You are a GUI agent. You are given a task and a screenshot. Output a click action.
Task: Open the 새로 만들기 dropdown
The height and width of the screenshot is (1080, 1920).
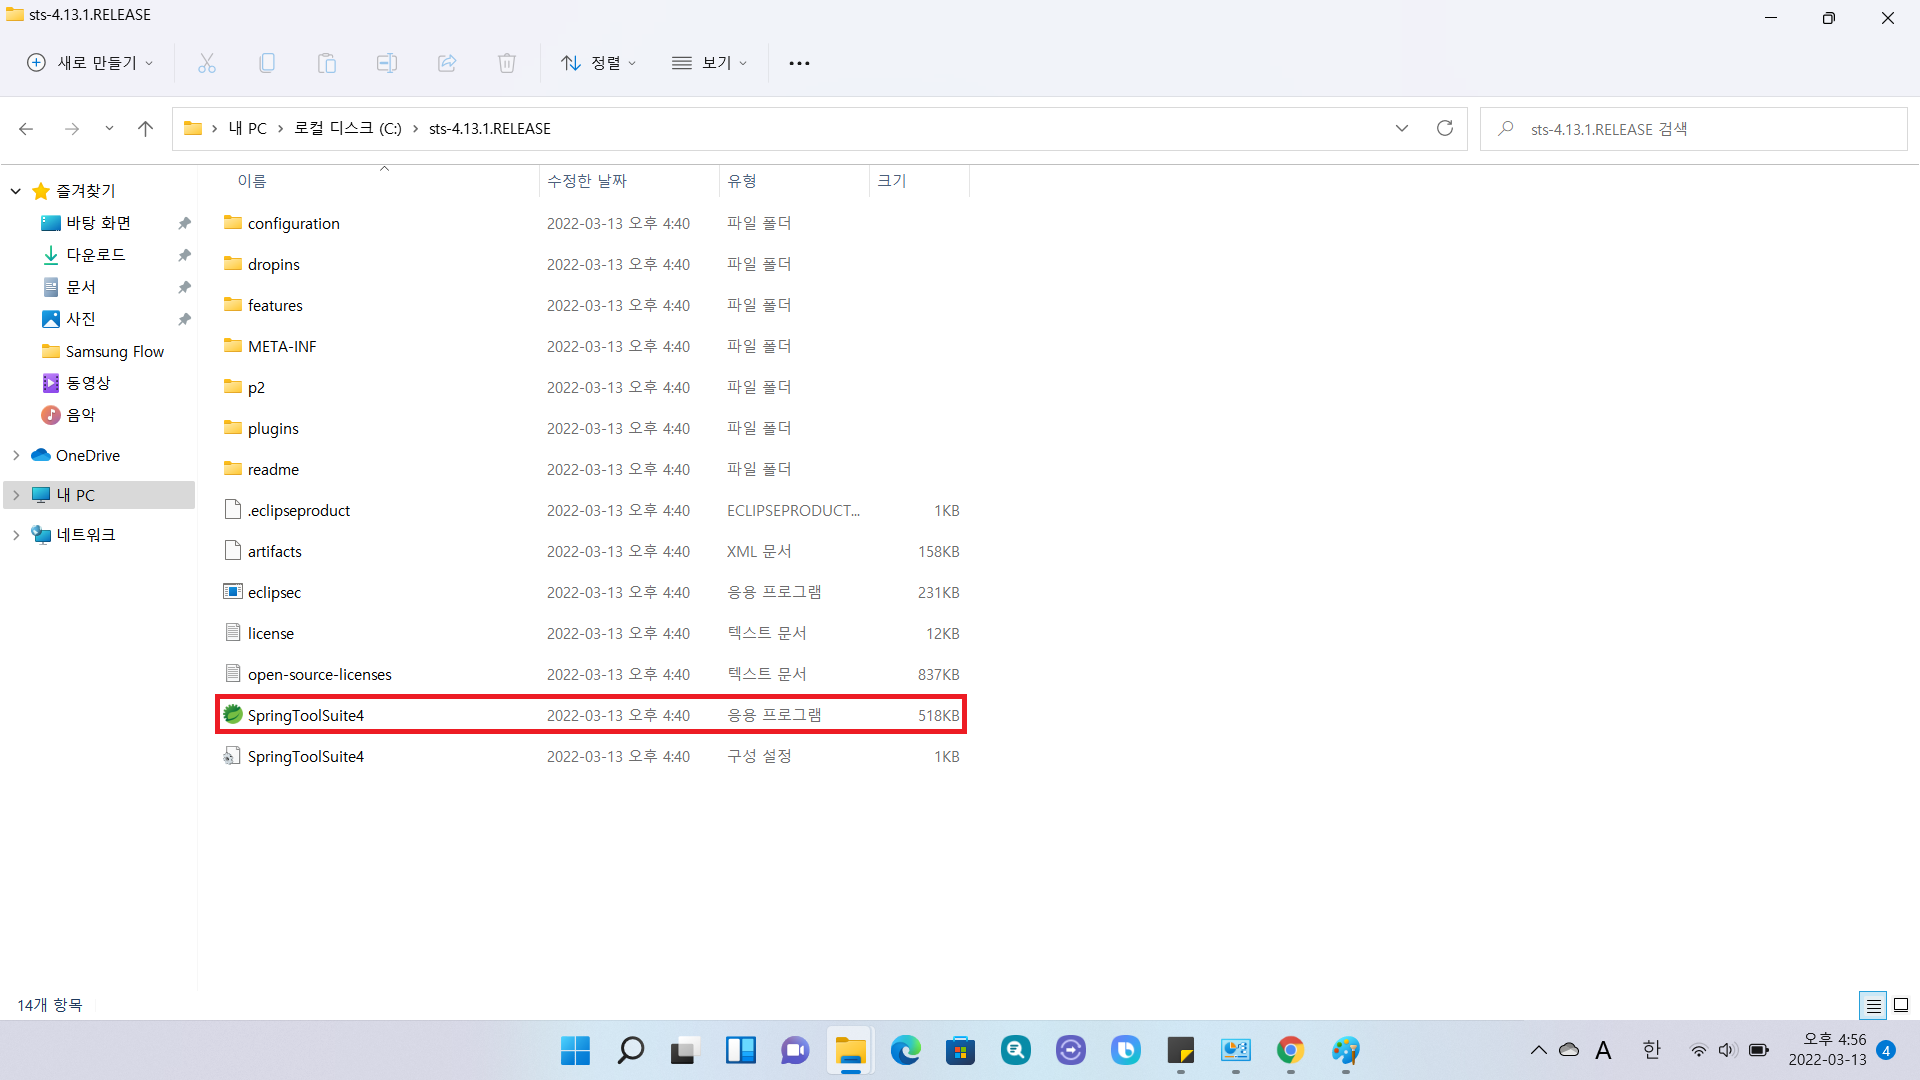pyautogui.click(x=90, y=63)
